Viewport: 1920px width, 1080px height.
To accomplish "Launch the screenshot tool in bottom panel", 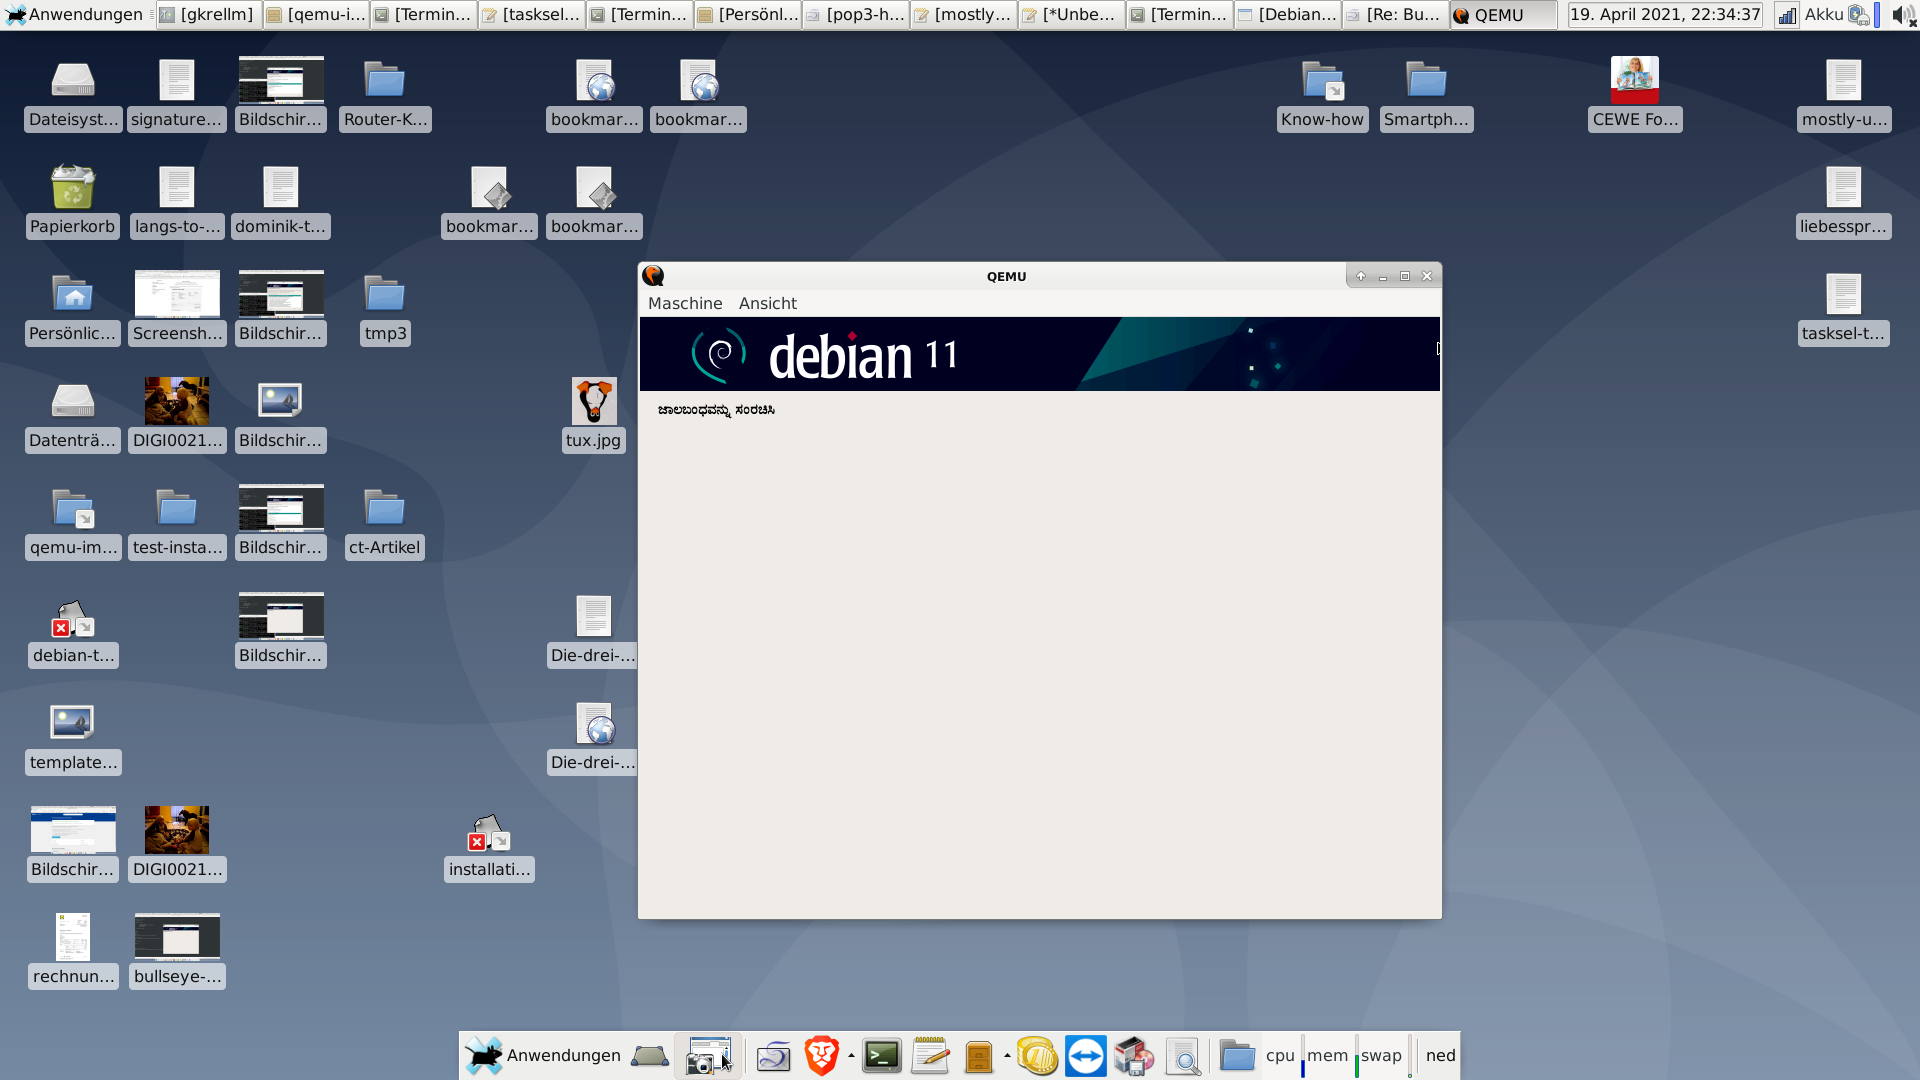I will pyautogui.click(x=708, y=1056).
